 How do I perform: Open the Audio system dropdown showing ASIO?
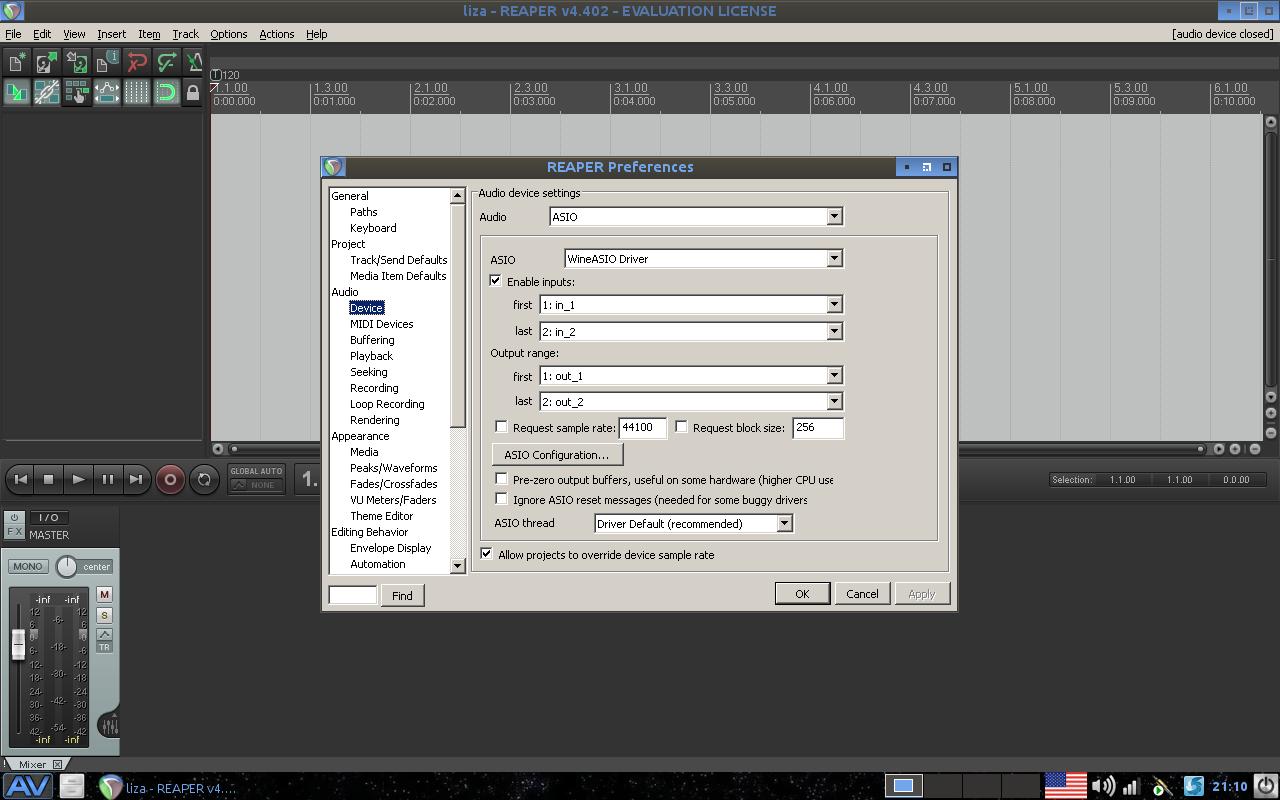pos(696,217)
